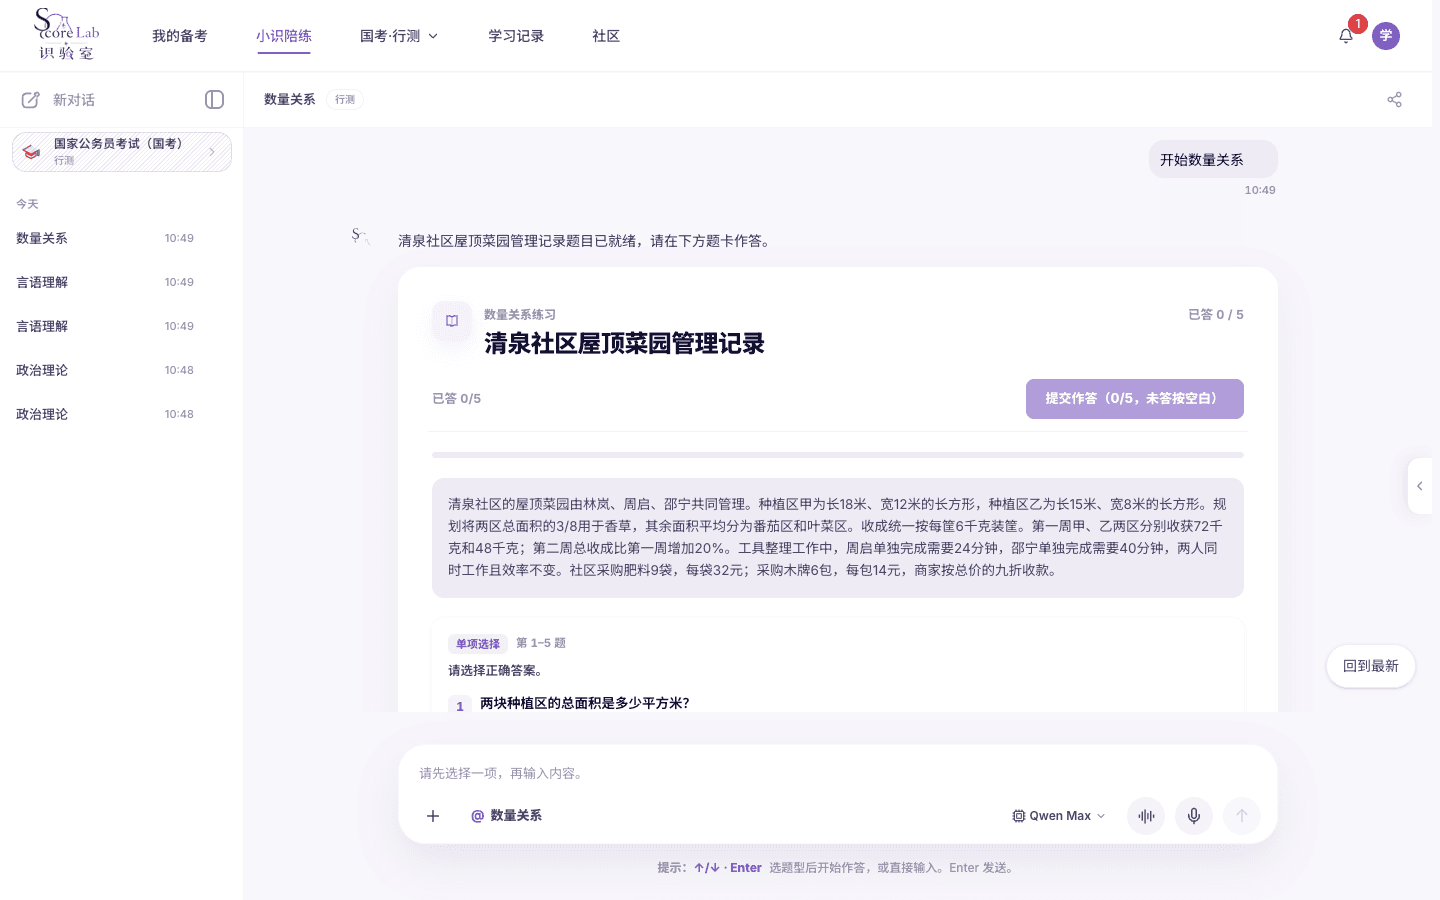Viewport: 1440px width, 900px height.
Task: Click the book icon on the exercise card
Action: 452,321
